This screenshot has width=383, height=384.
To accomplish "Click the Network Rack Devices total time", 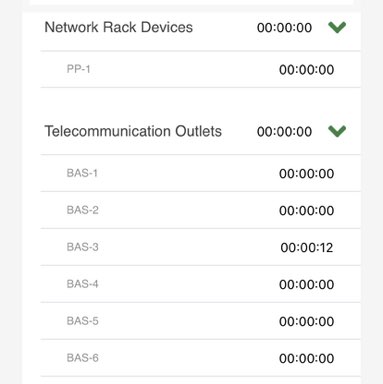I will tap(284, 28).
